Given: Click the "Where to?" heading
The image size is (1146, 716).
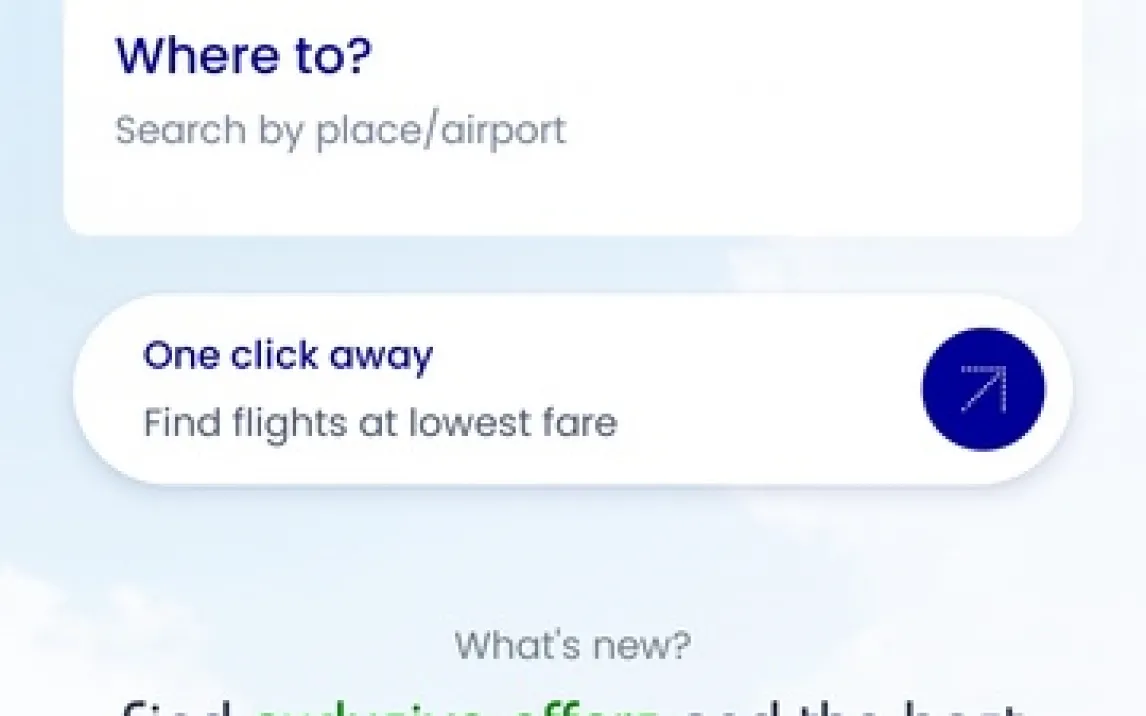Looking at the screenshot, I should [243, 57].
